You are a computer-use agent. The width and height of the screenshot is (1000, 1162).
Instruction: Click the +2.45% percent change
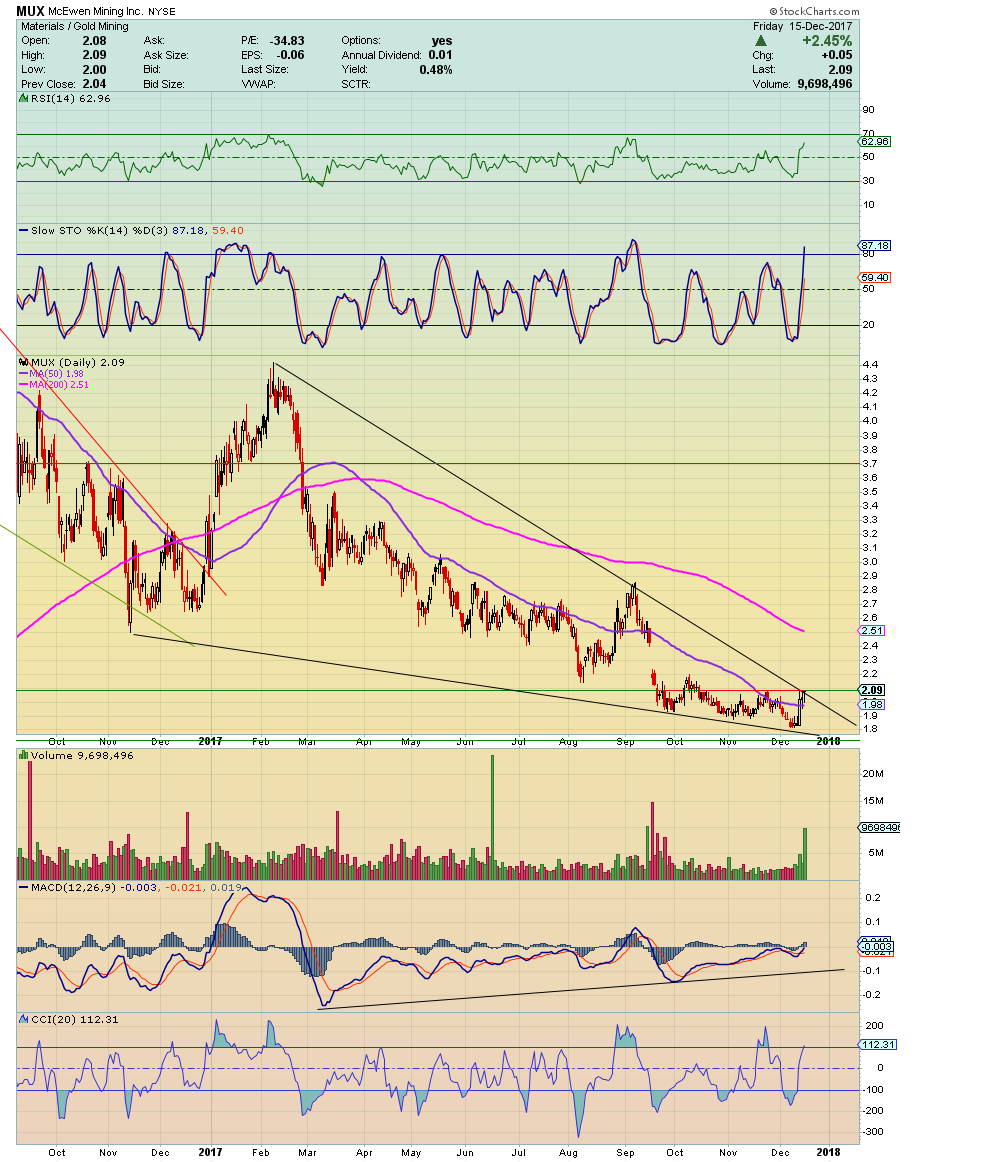(827, 41)
